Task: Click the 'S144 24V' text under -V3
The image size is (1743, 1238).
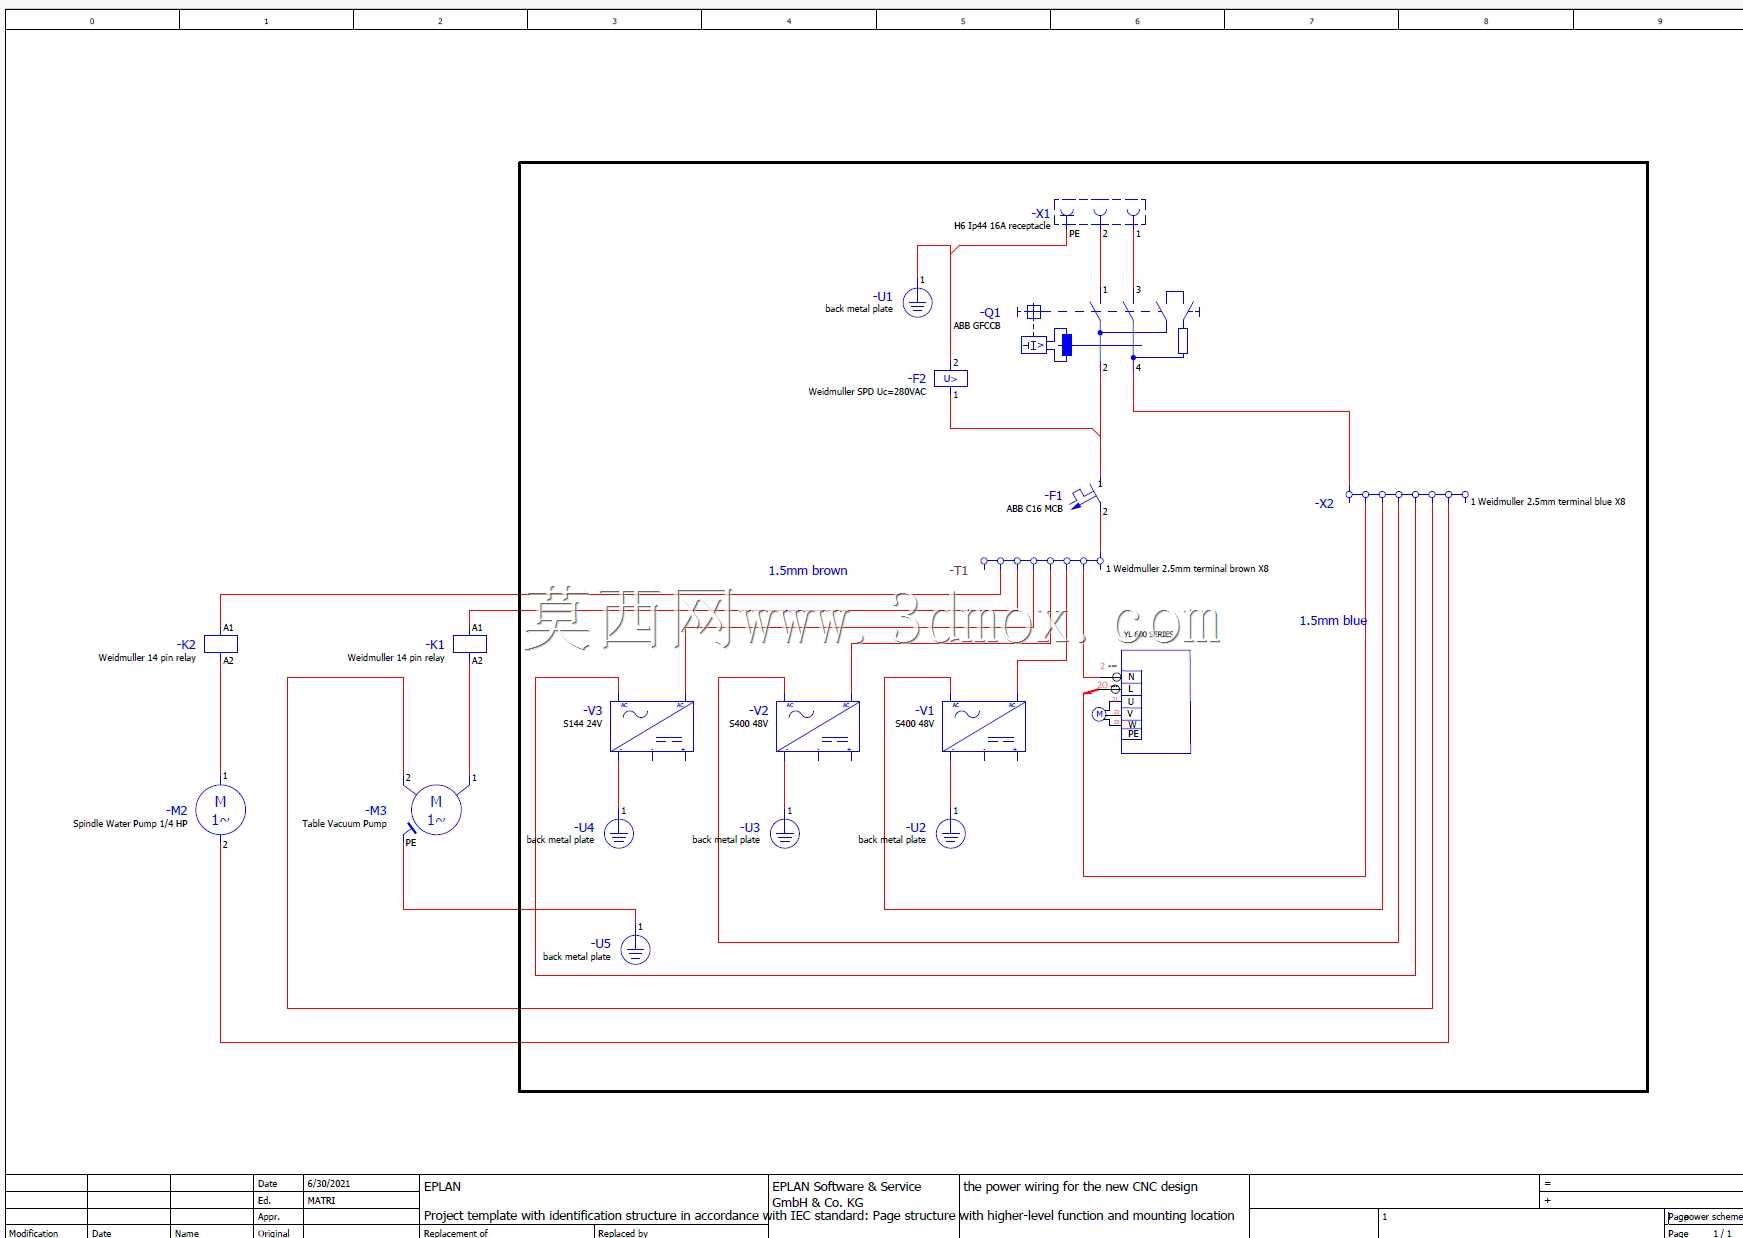Action: (582, 724)
